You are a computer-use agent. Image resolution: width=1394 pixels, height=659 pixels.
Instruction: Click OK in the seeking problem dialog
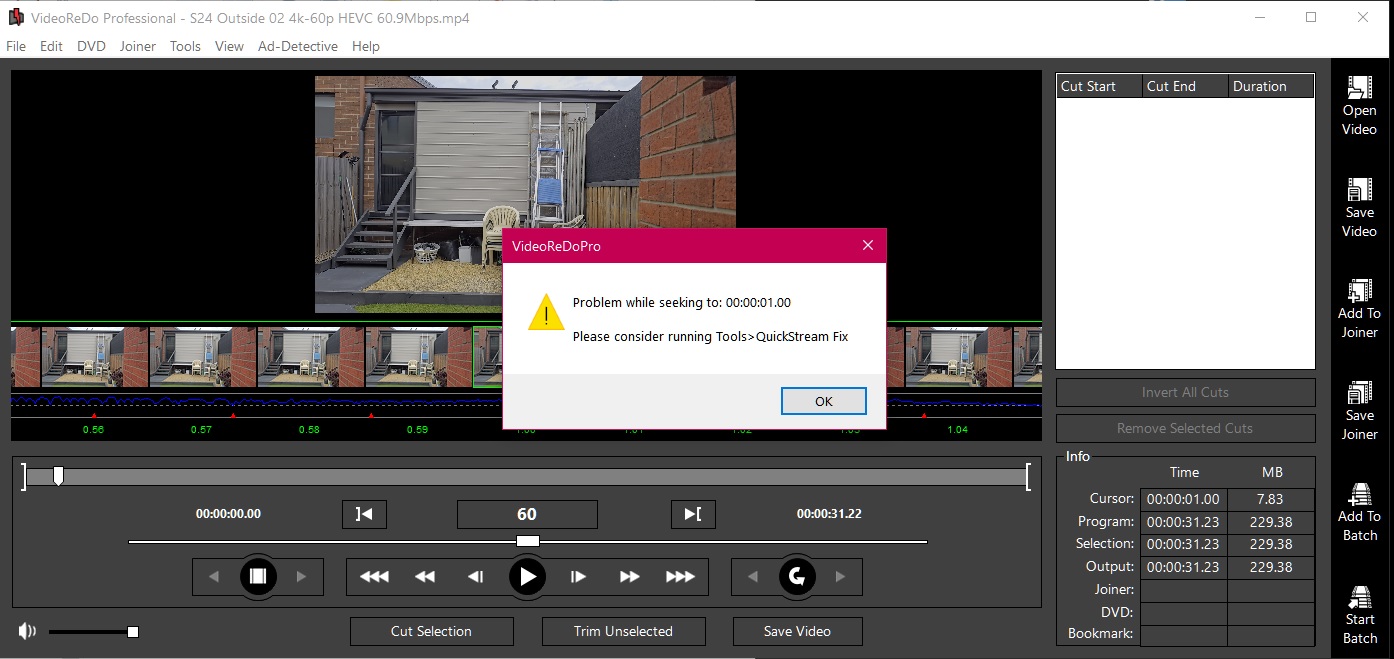[x=823, y=401]
